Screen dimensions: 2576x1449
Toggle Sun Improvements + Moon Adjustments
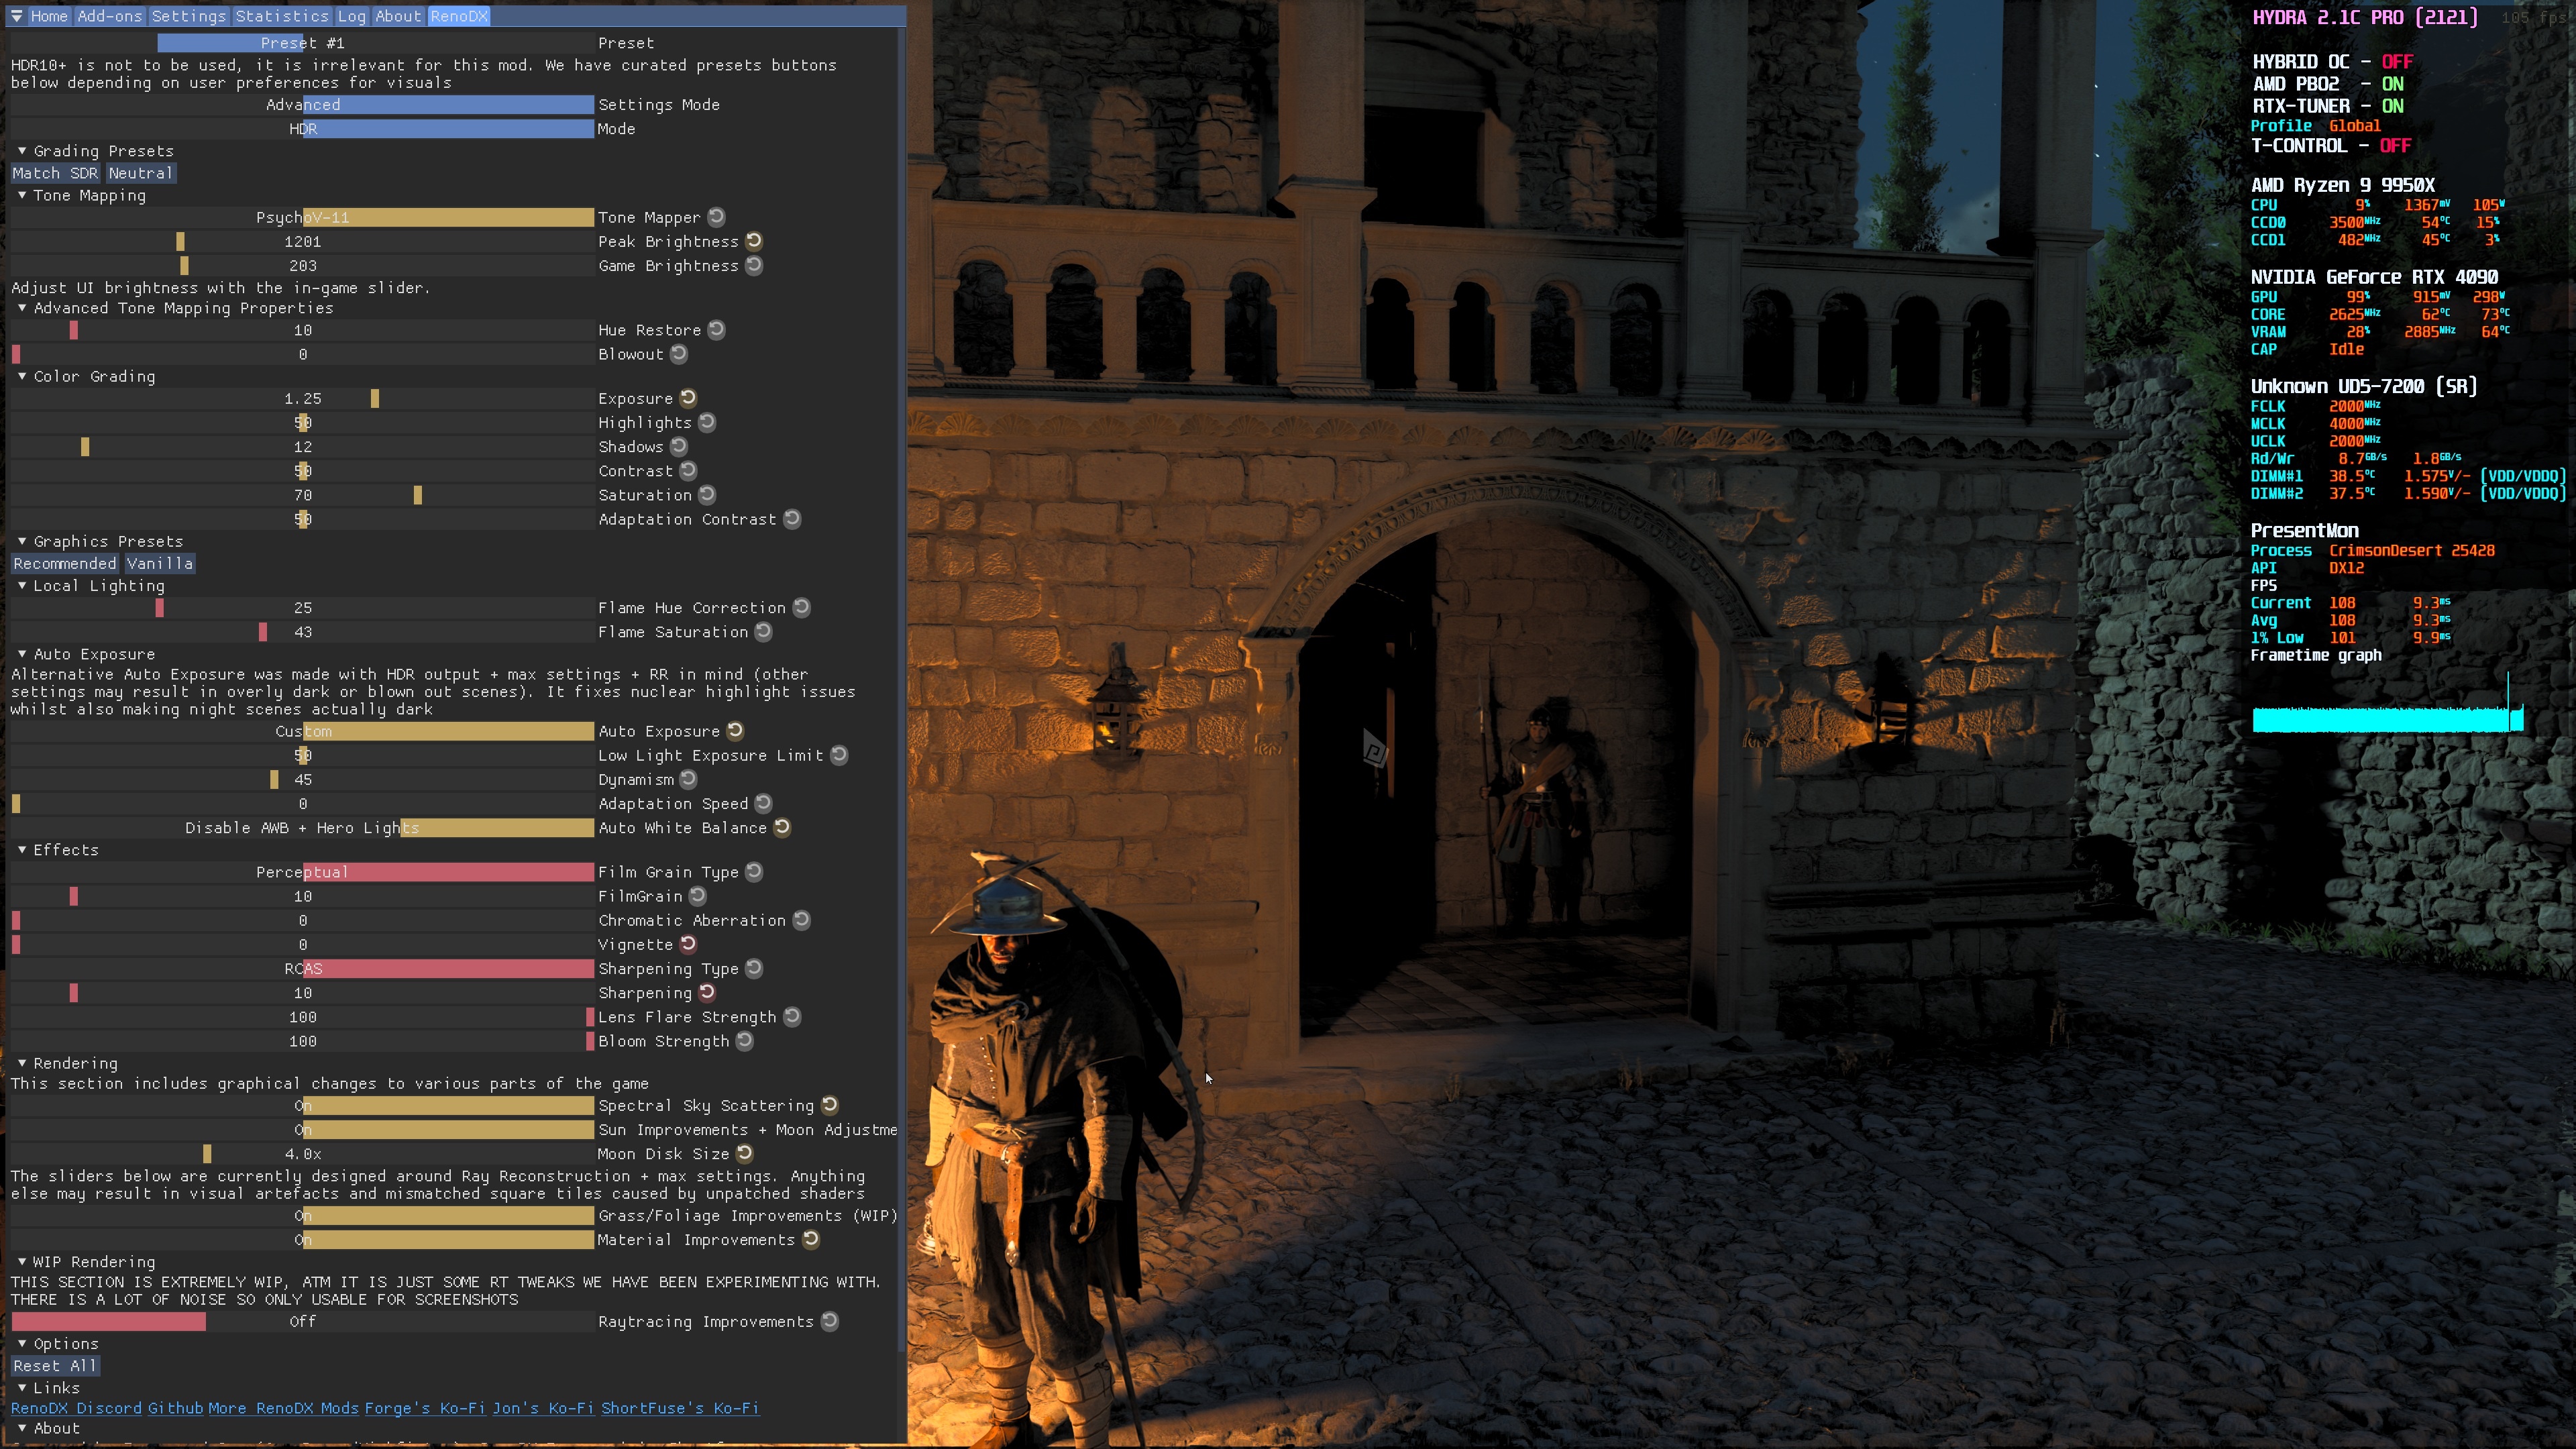(x=302, y=1129)
